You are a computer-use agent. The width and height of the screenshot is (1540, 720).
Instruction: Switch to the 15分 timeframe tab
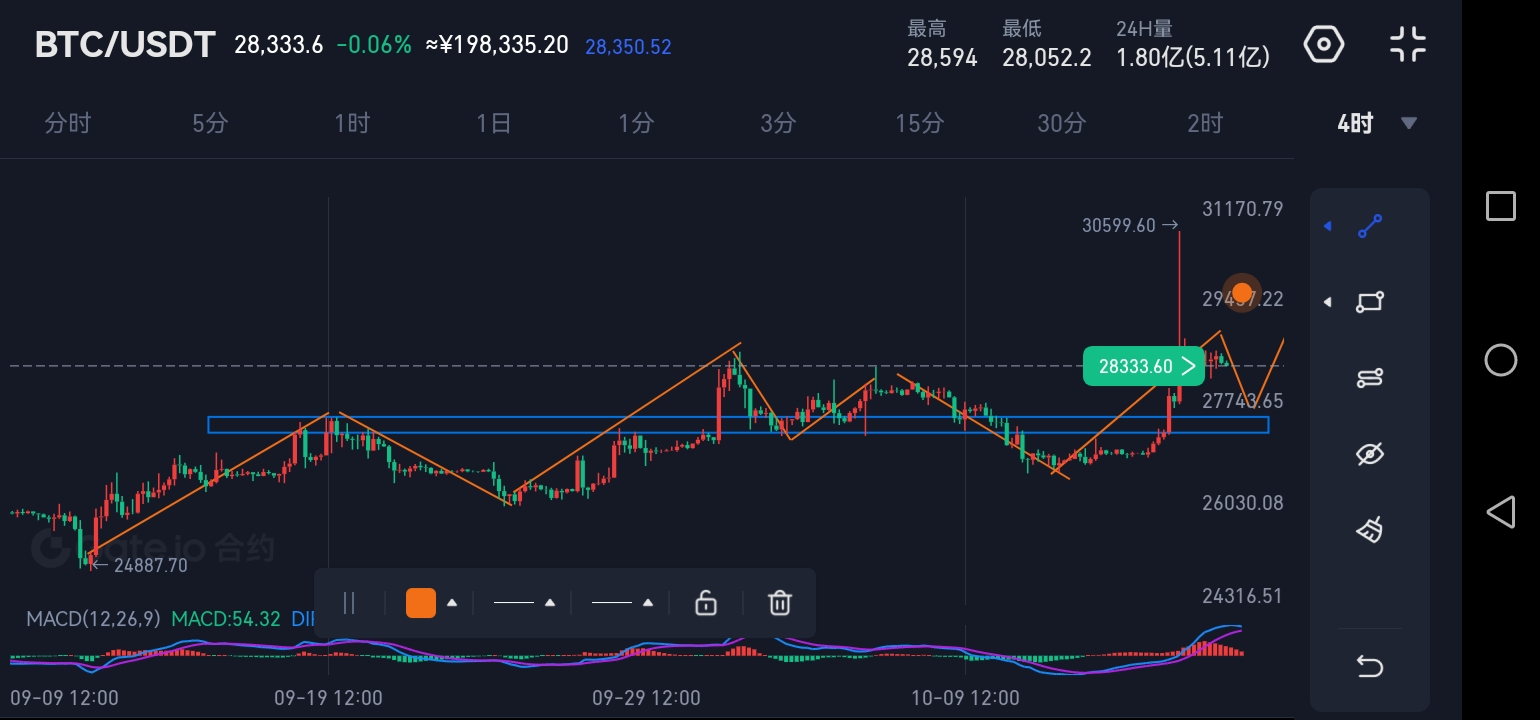(920, 123)
